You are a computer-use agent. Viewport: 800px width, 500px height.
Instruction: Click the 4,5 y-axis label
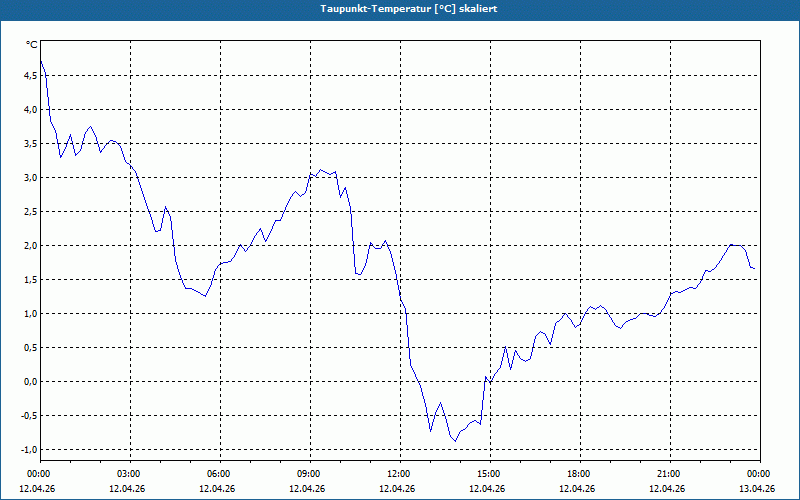pos(31,76)
